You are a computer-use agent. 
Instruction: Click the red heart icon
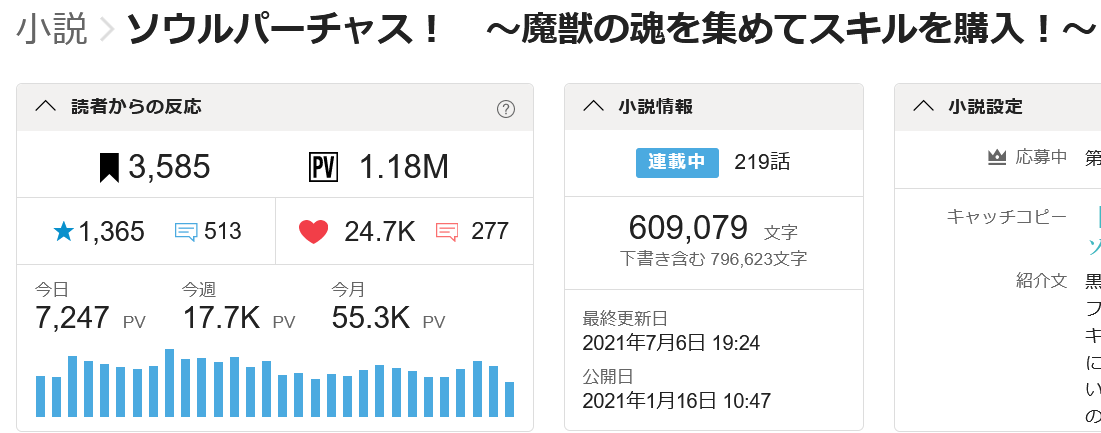point(313,232)
